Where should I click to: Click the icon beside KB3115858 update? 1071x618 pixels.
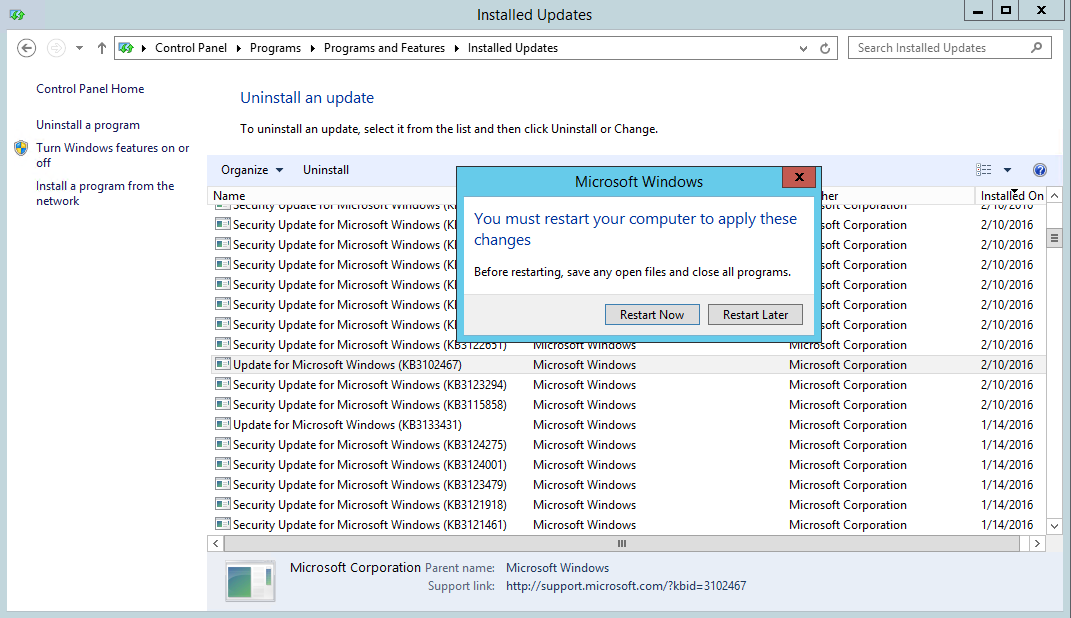[223, 404]
